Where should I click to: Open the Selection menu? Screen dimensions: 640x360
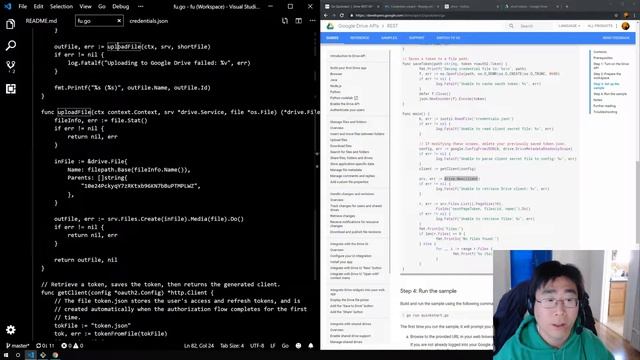(61, 7)
